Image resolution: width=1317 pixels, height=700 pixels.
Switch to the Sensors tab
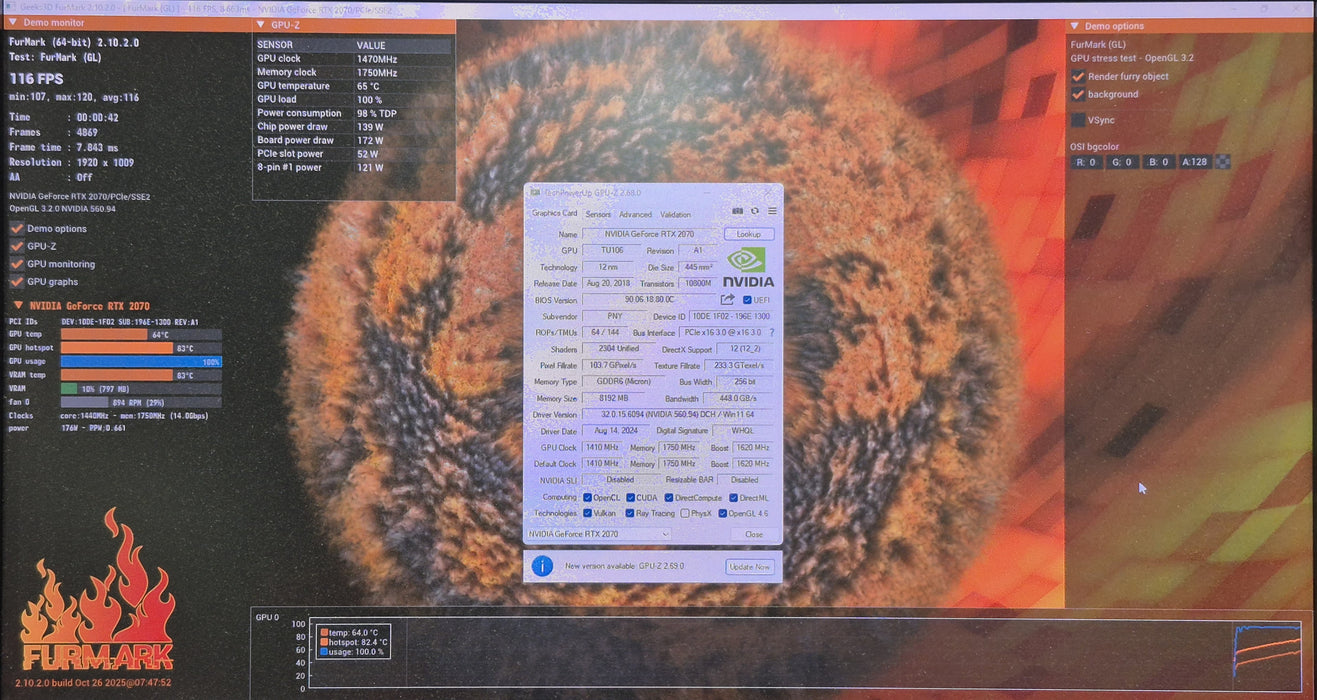click(598, 214)
